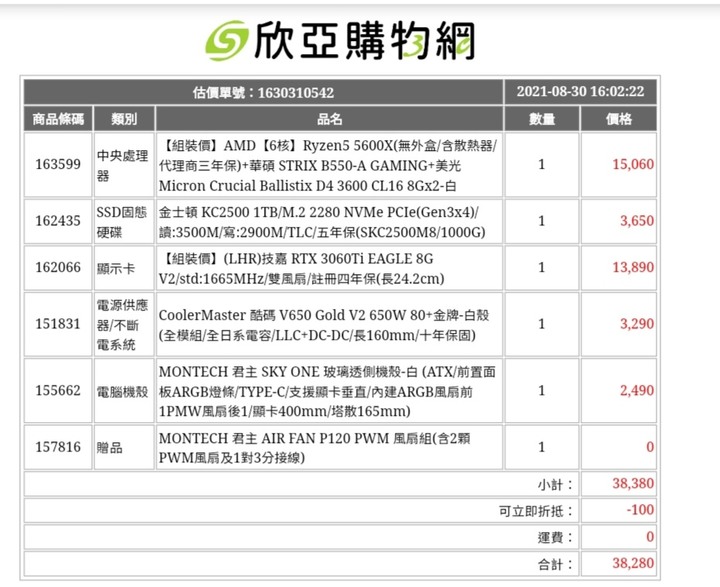
Task: Click the 金士頓 KC2500 1TB product name
Action: (x=322, y=222)
